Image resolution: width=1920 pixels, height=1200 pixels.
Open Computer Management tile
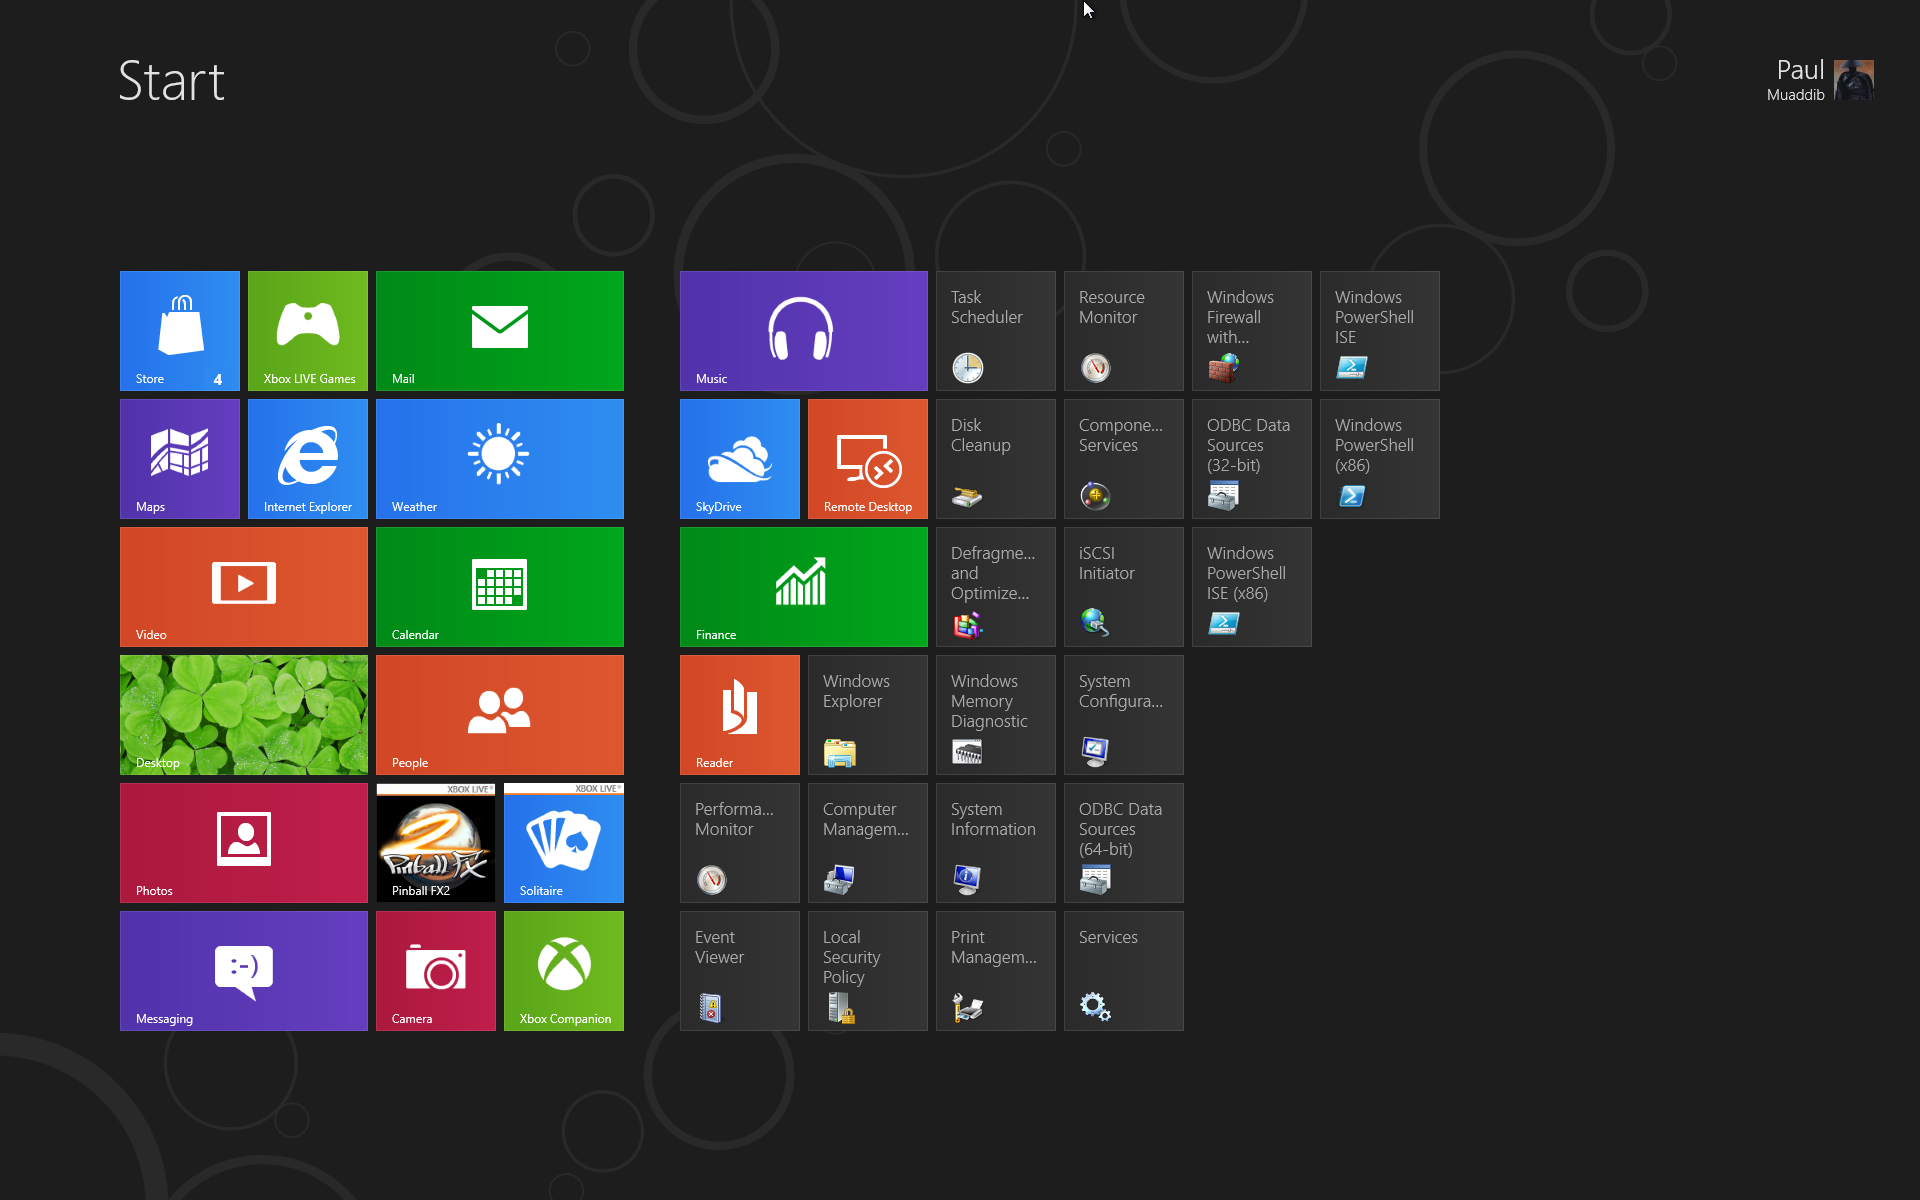tap(868, 843)
